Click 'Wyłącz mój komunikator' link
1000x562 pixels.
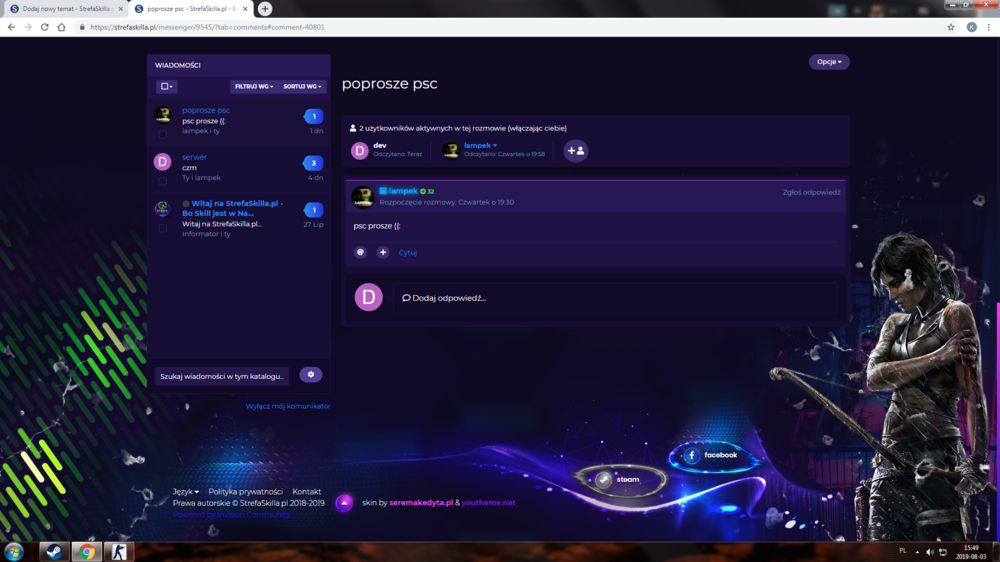(x=288, y=406)
